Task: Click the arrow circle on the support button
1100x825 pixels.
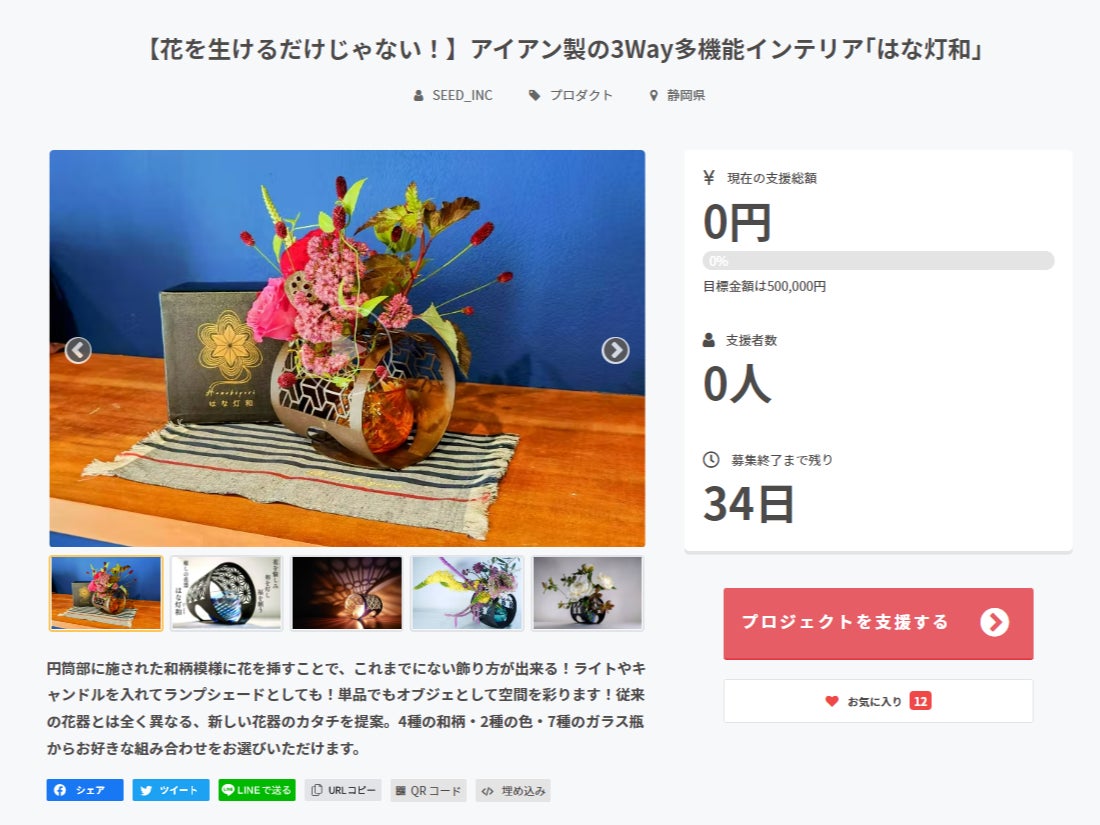Action: (994, 622)
